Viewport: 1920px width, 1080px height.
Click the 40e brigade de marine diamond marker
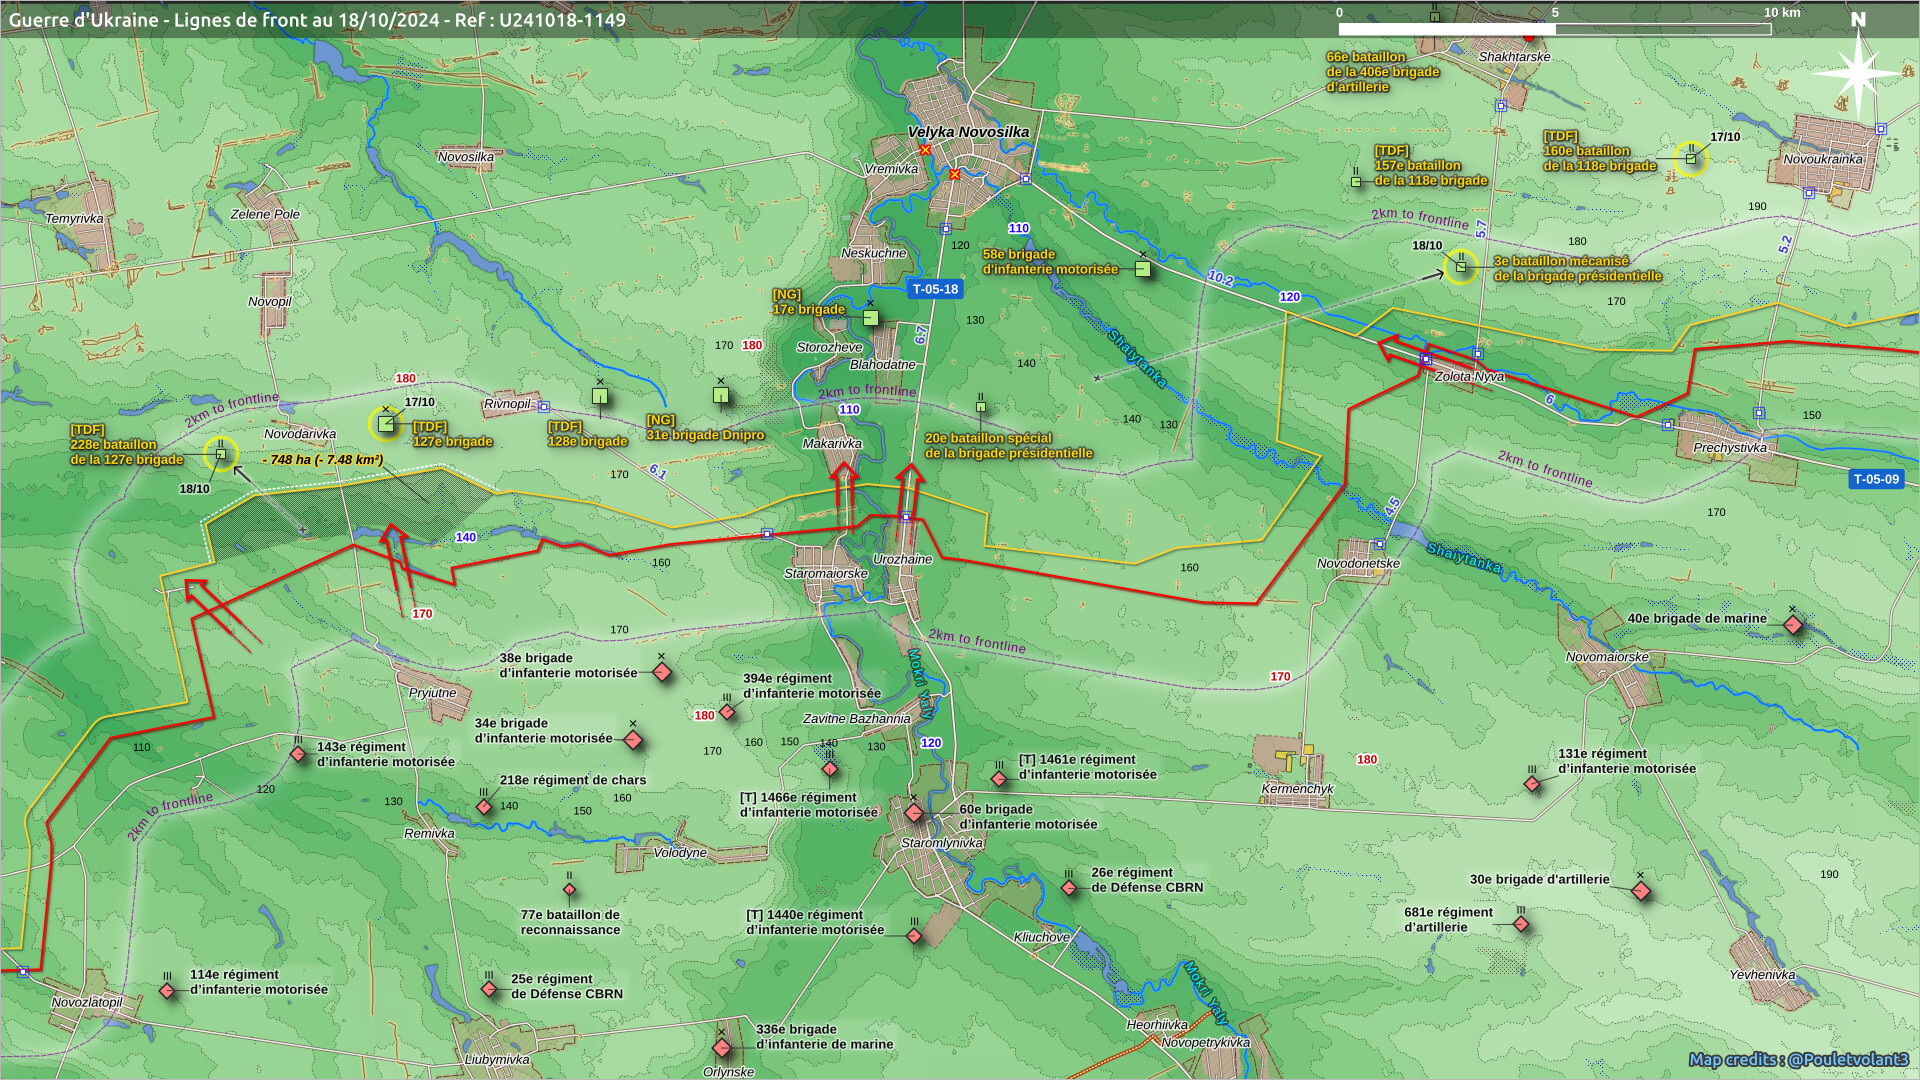[1793, 625]
